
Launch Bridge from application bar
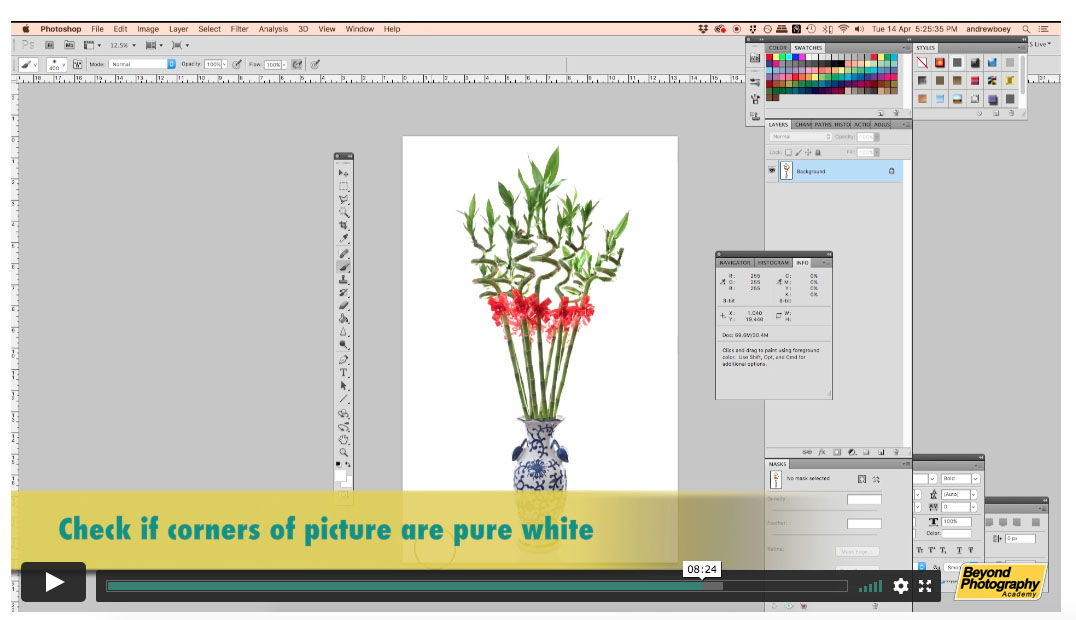click(49, 45)
